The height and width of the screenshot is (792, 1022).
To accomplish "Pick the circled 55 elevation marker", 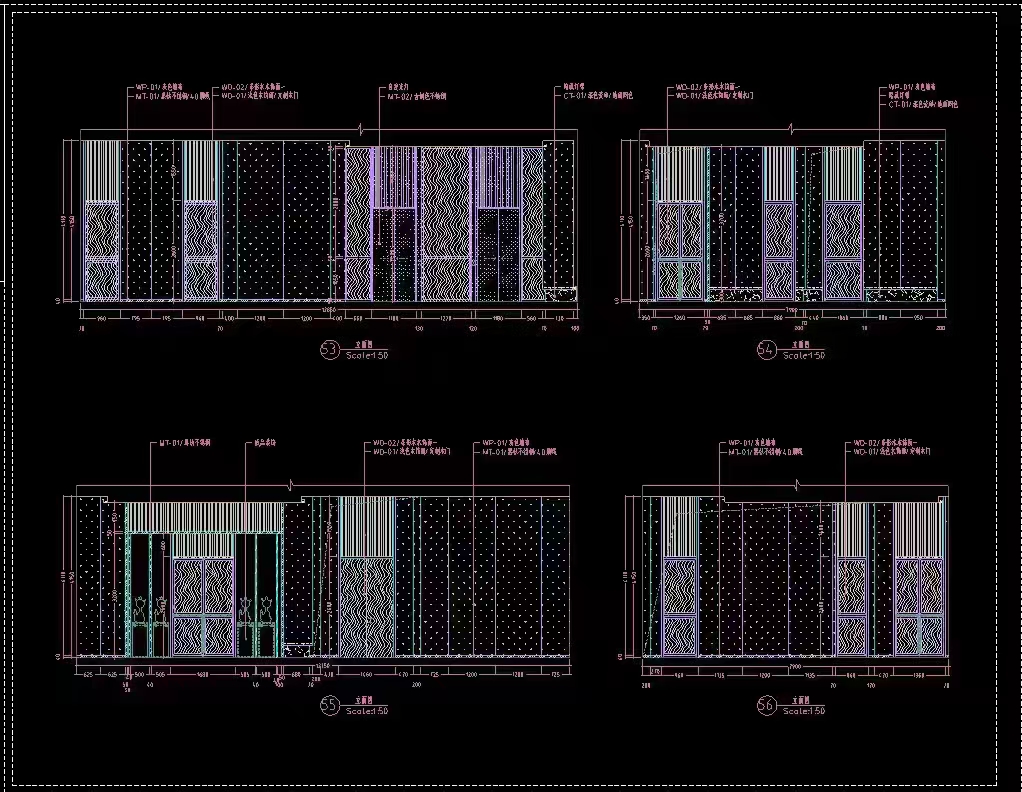I will coord(328,705).
